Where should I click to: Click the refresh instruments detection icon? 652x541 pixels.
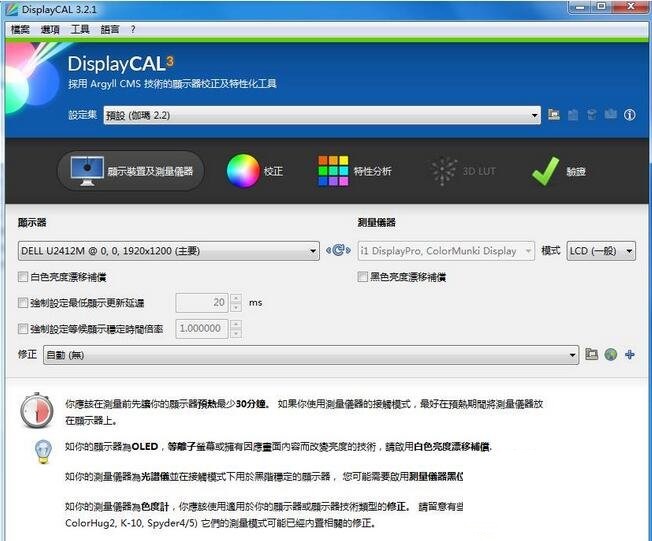coord(339,250)
